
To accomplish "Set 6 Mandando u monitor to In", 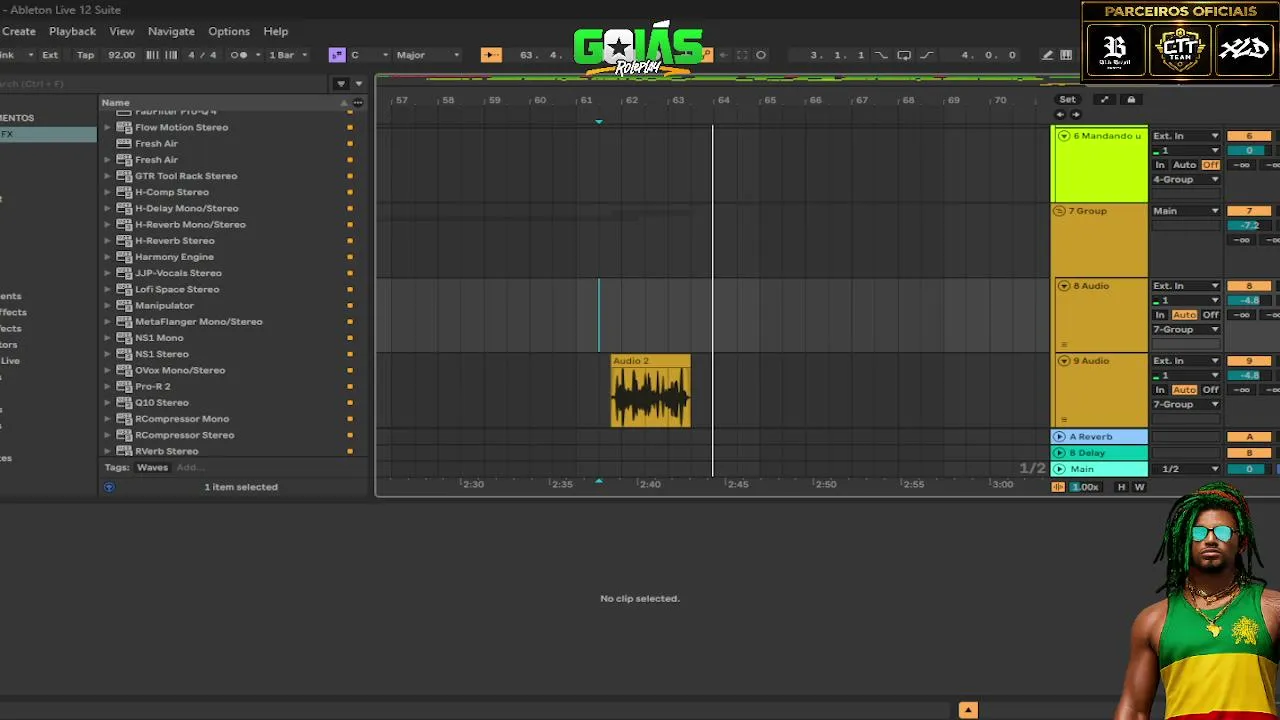I will click(x=1160, y=165).
